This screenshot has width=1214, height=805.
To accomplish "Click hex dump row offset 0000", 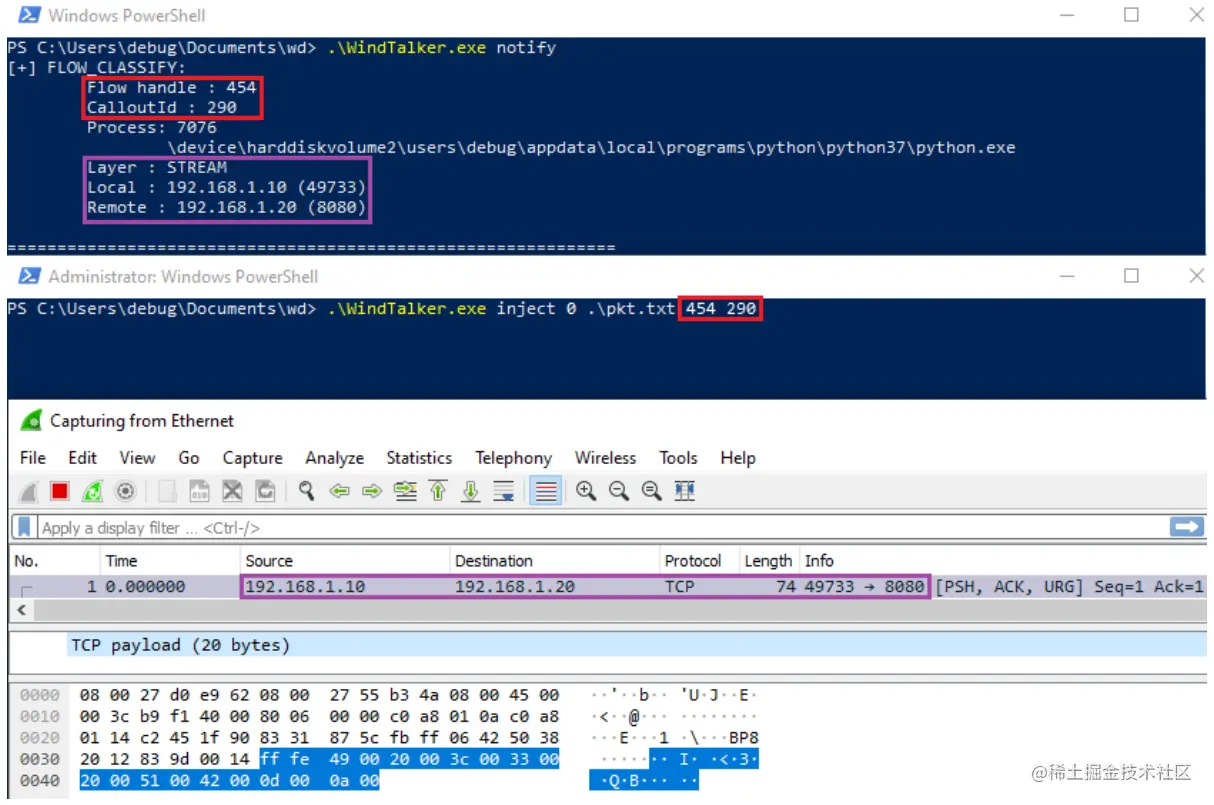I will [40, 694].
